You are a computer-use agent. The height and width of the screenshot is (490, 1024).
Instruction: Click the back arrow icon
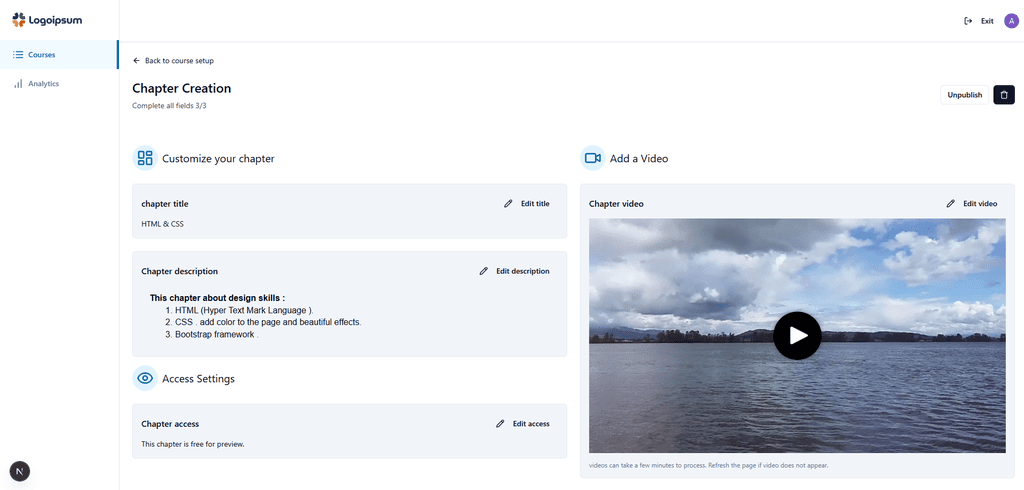pos(136,61)
